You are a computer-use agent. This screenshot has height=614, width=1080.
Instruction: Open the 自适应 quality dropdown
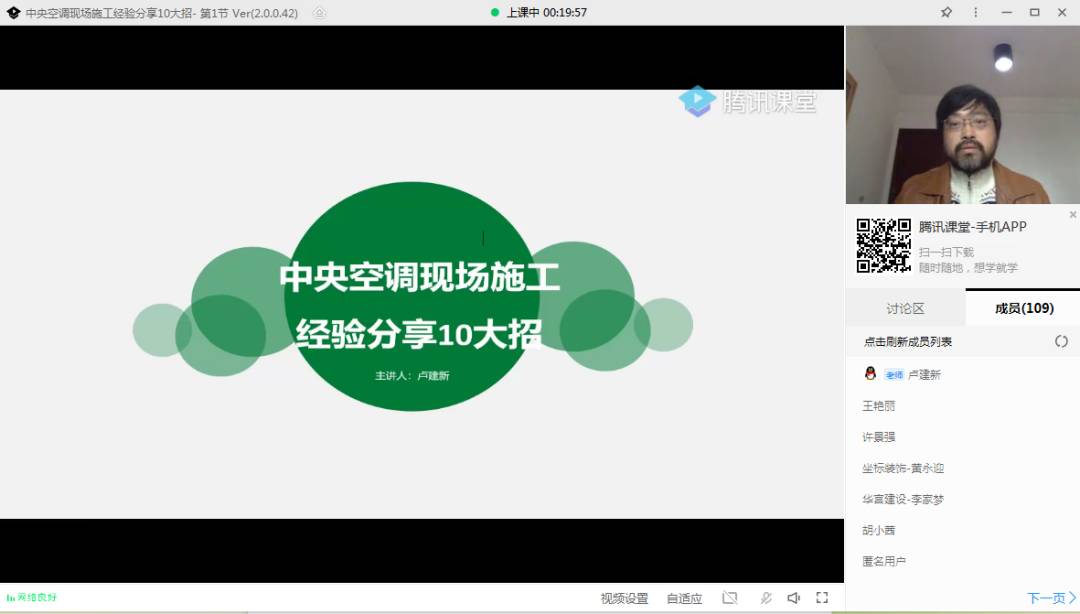click(684, 597)
